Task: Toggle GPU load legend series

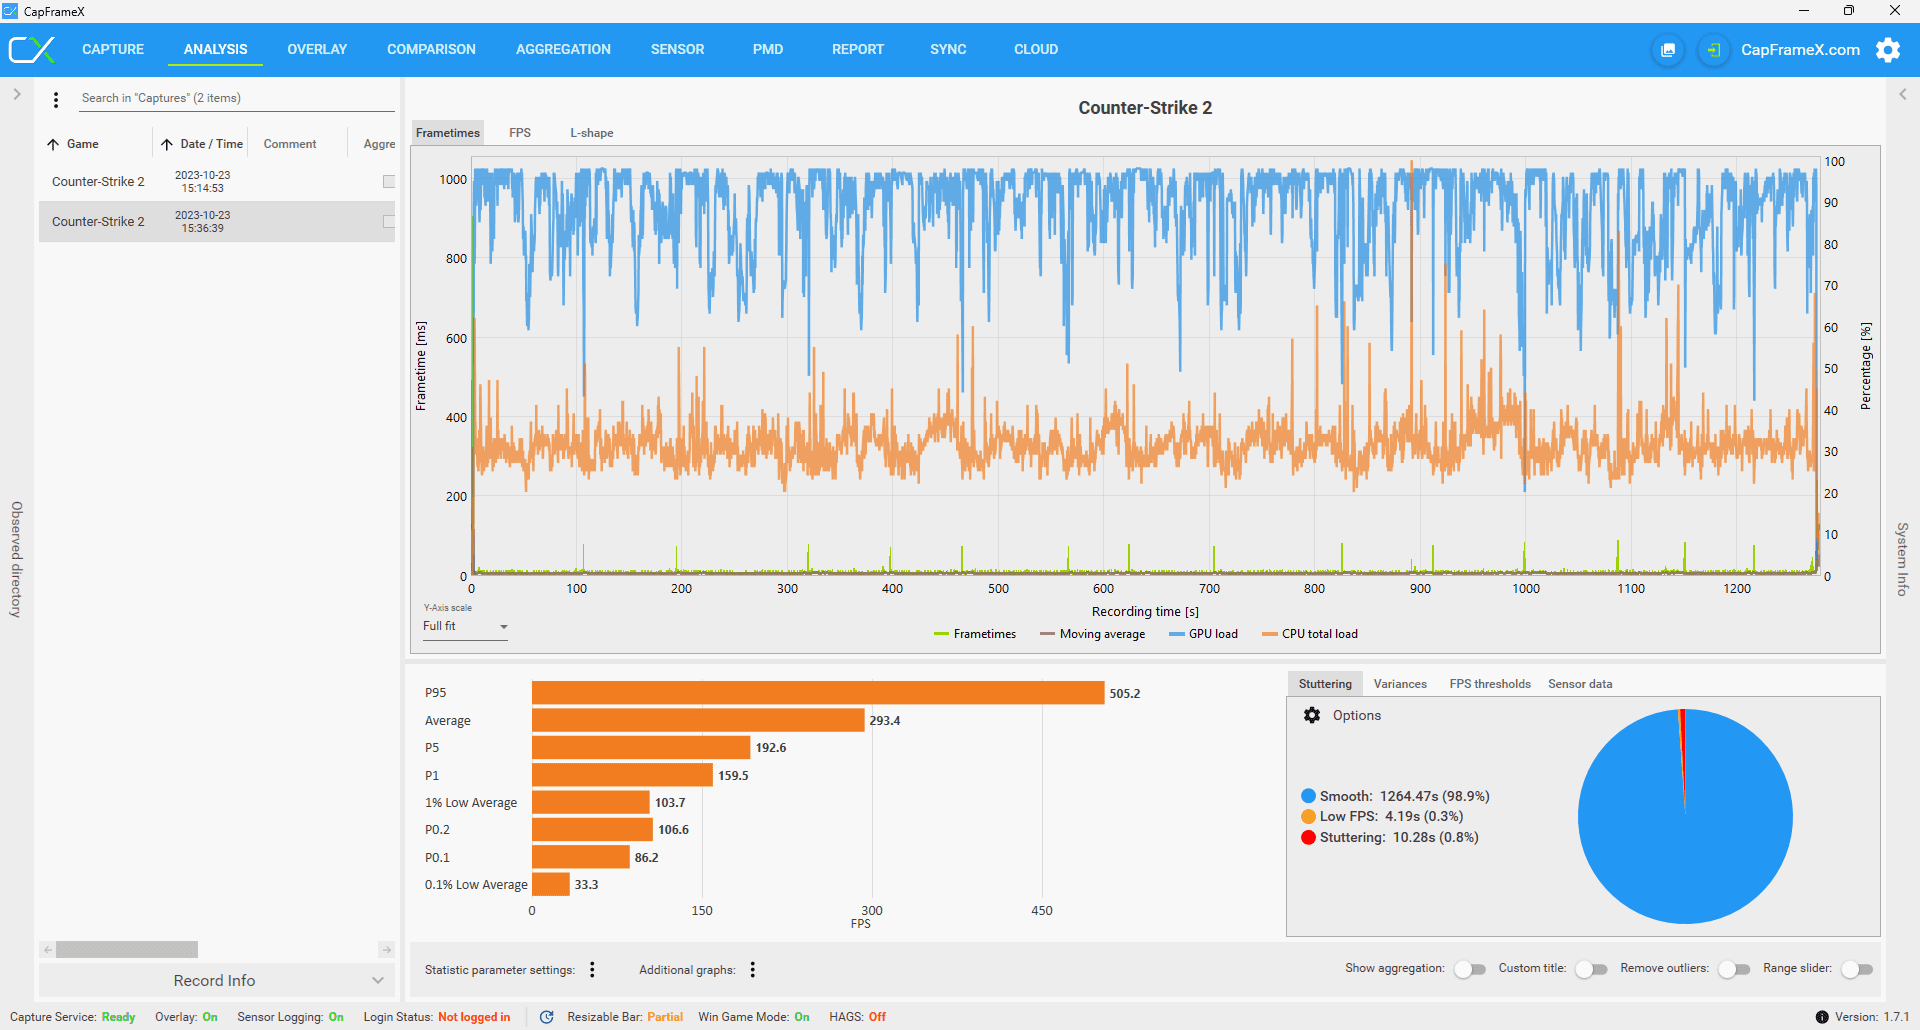Action: pyautogui.click(x=1203, y=634)
